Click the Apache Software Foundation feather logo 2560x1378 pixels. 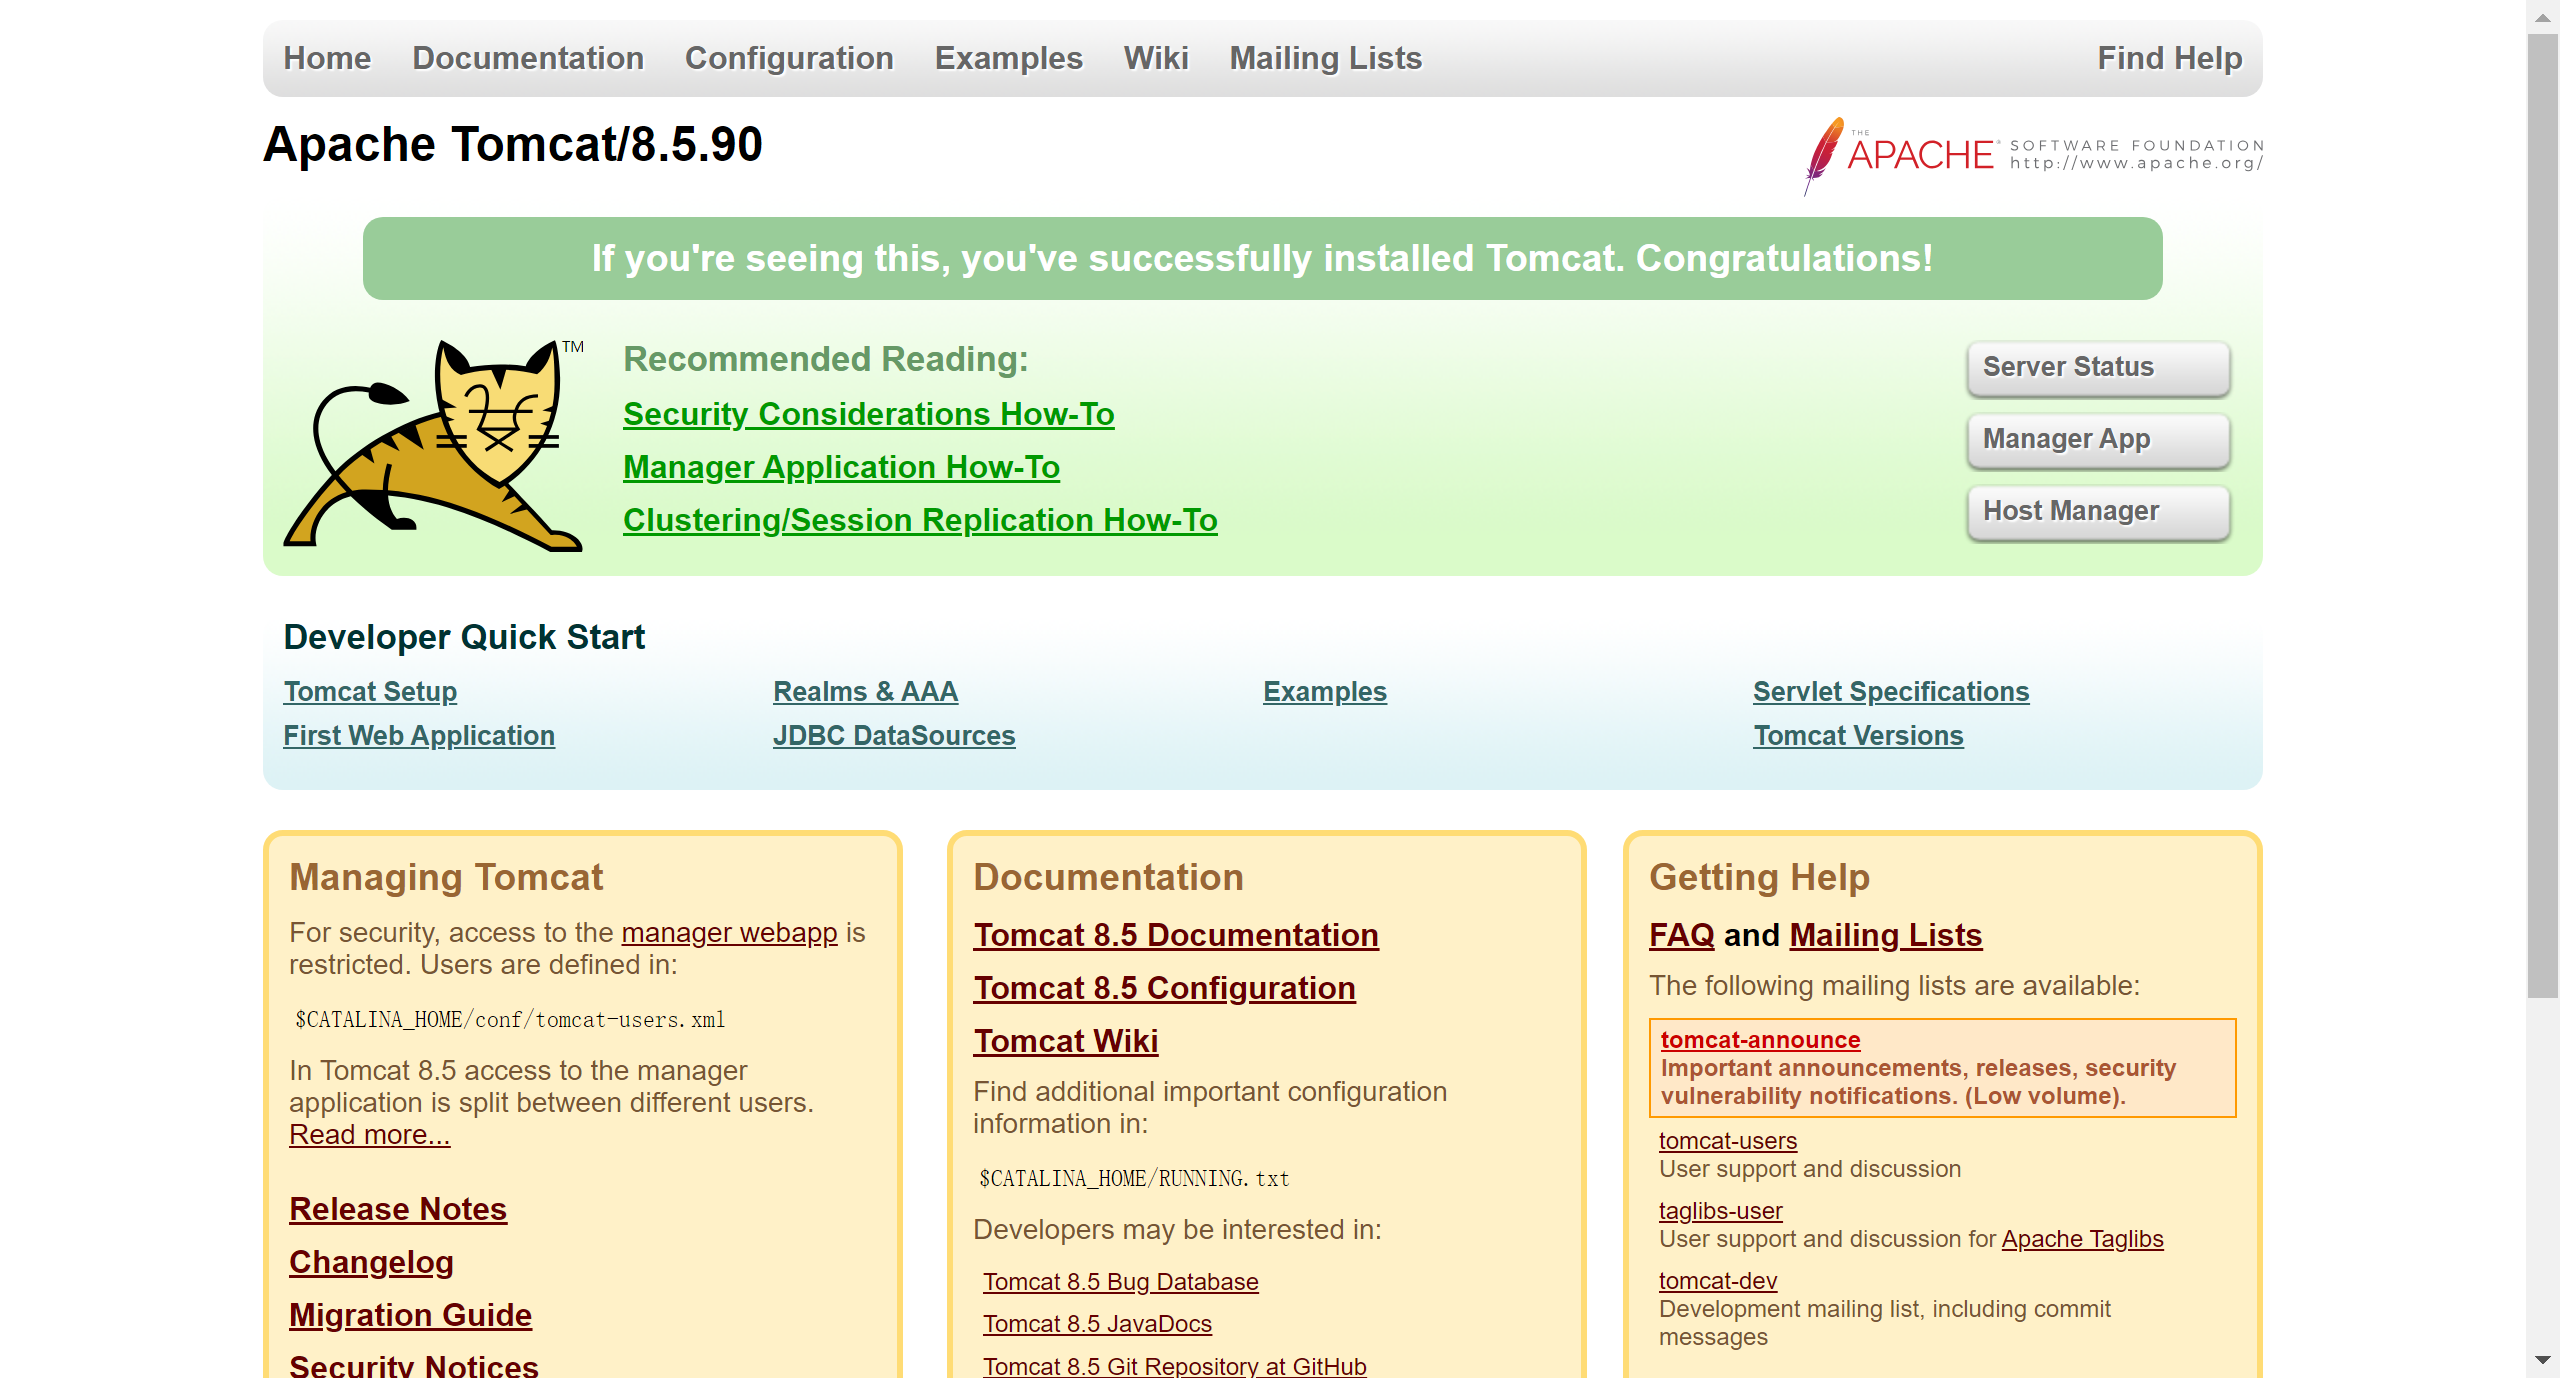(2033, 155)
